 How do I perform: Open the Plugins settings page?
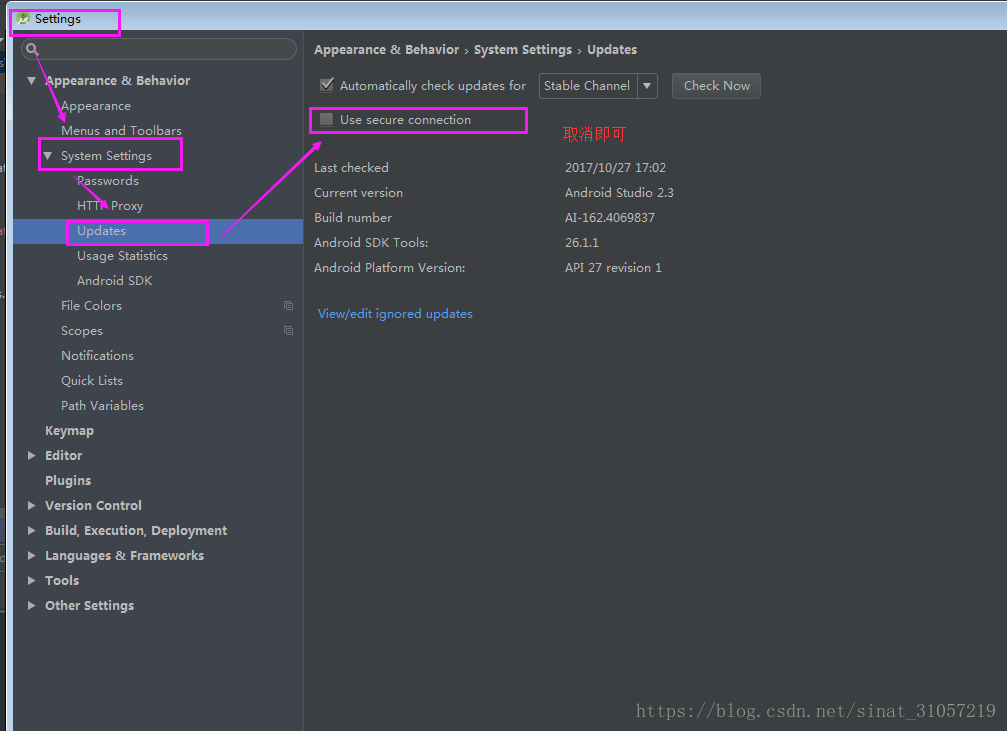pos(68,481)
